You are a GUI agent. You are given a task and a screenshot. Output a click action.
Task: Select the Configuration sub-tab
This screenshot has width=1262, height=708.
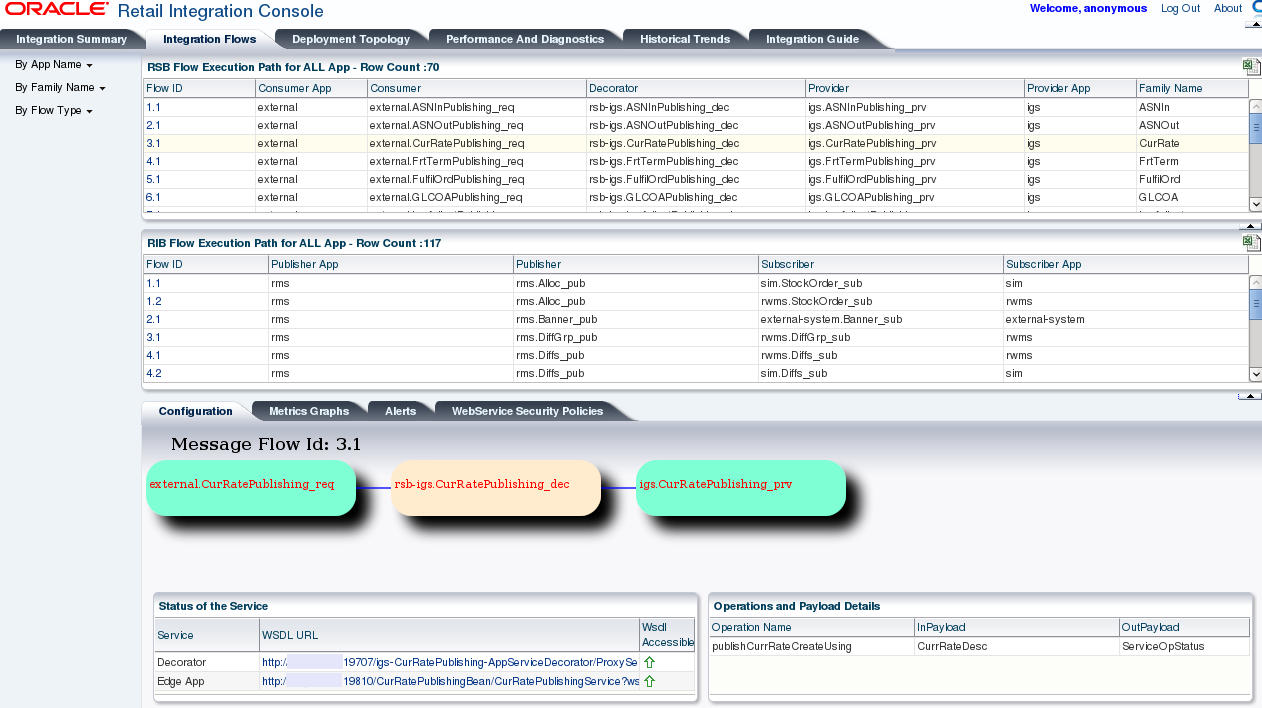195,411
